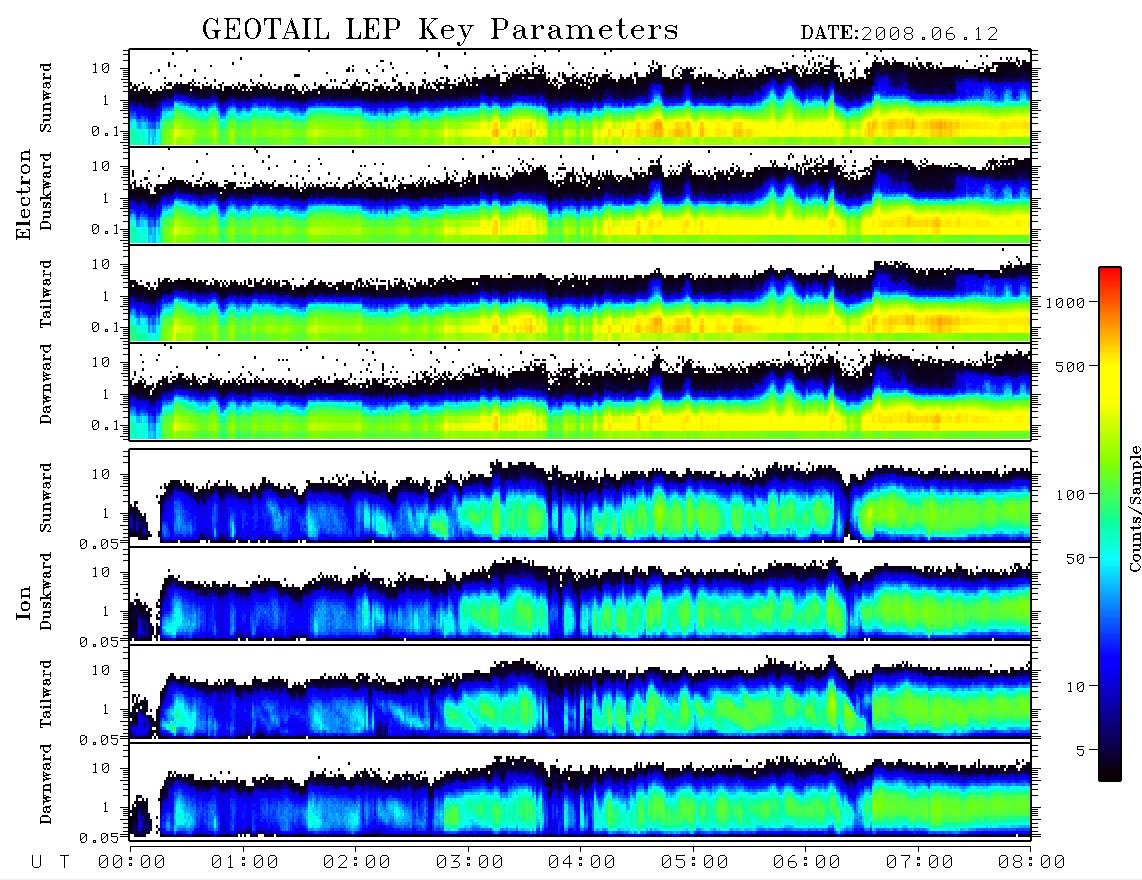Click the "Sunward" label of the Ion group
Viewport: 1142px width, 880px height.
click(46, 497)
